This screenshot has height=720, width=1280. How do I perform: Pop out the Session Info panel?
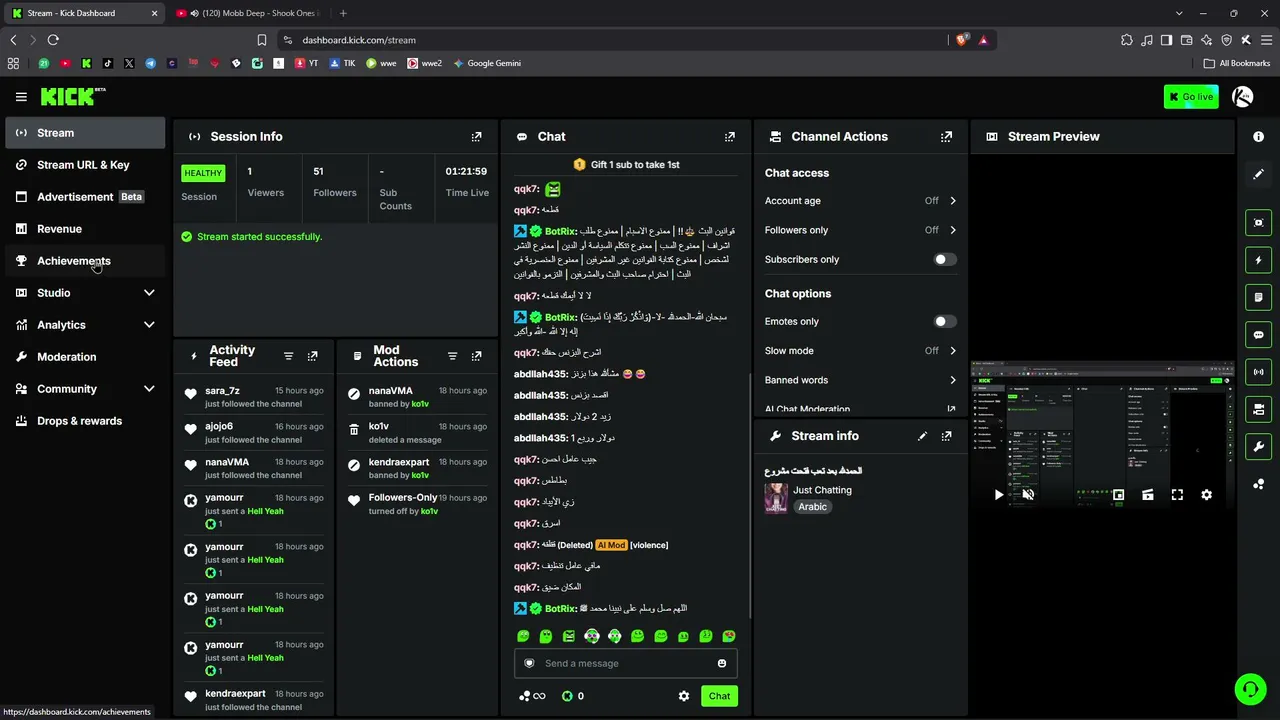[x=476, y=137]
